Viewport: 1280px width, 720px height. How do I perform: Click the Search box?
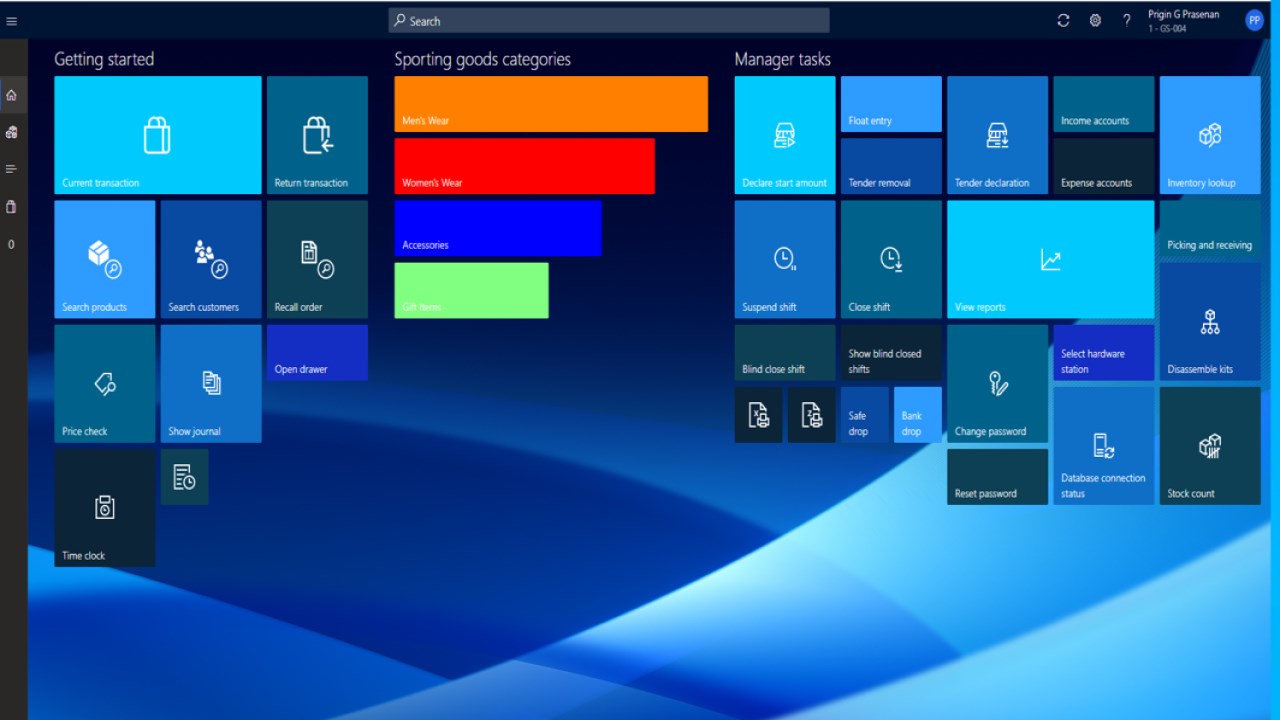[609, 20]
